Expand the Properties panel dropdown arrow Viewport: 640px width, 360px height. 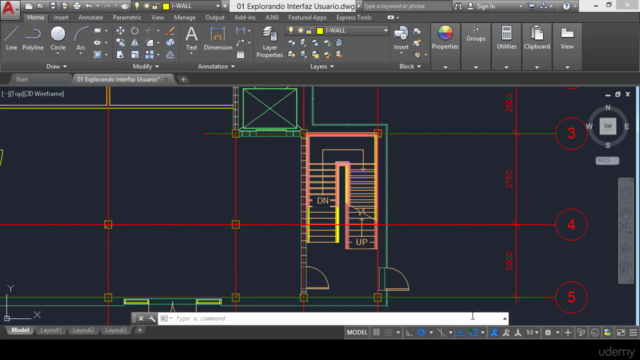[445, 67]
